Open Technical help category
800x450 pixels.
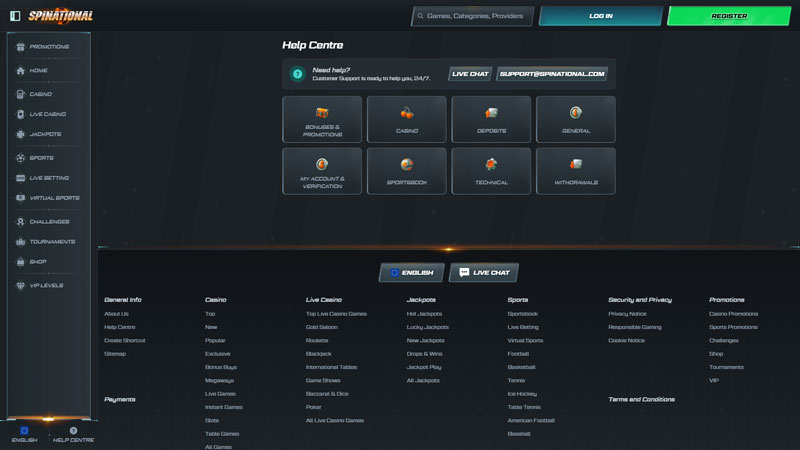pyautogui.click(x=491, y=171)
